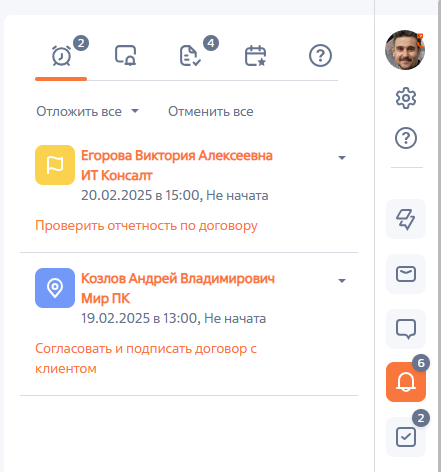This screenshot has width=441, height=472.
Task: Open "Егорова Виктория Алексеевна" contact link
Action: click(177, 156)
